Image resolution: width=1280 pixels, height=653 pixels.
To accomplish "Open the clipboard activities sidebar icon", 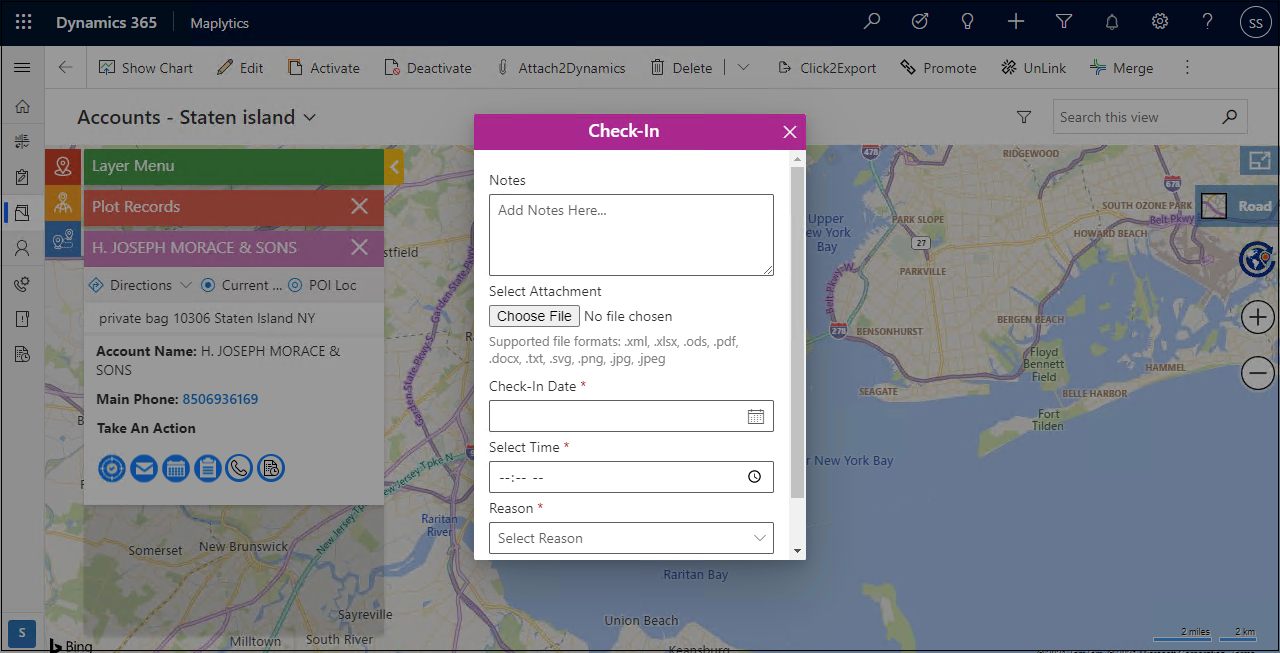I will point(22,177).
